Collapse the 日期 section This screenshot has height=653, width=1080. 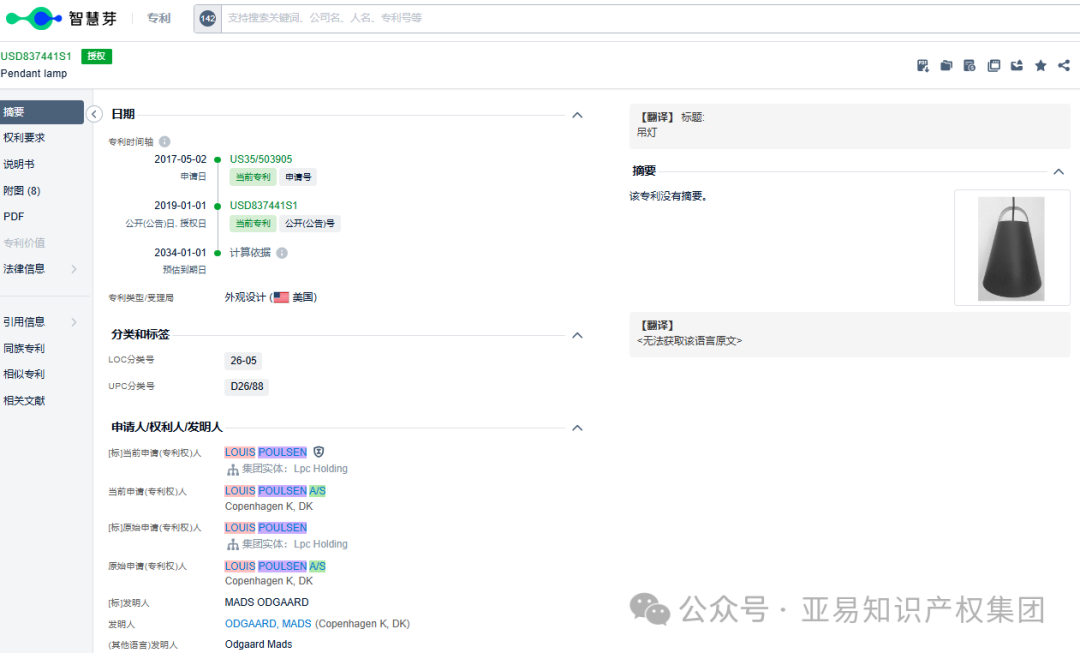pyautogui.click(x=577, y=115)
